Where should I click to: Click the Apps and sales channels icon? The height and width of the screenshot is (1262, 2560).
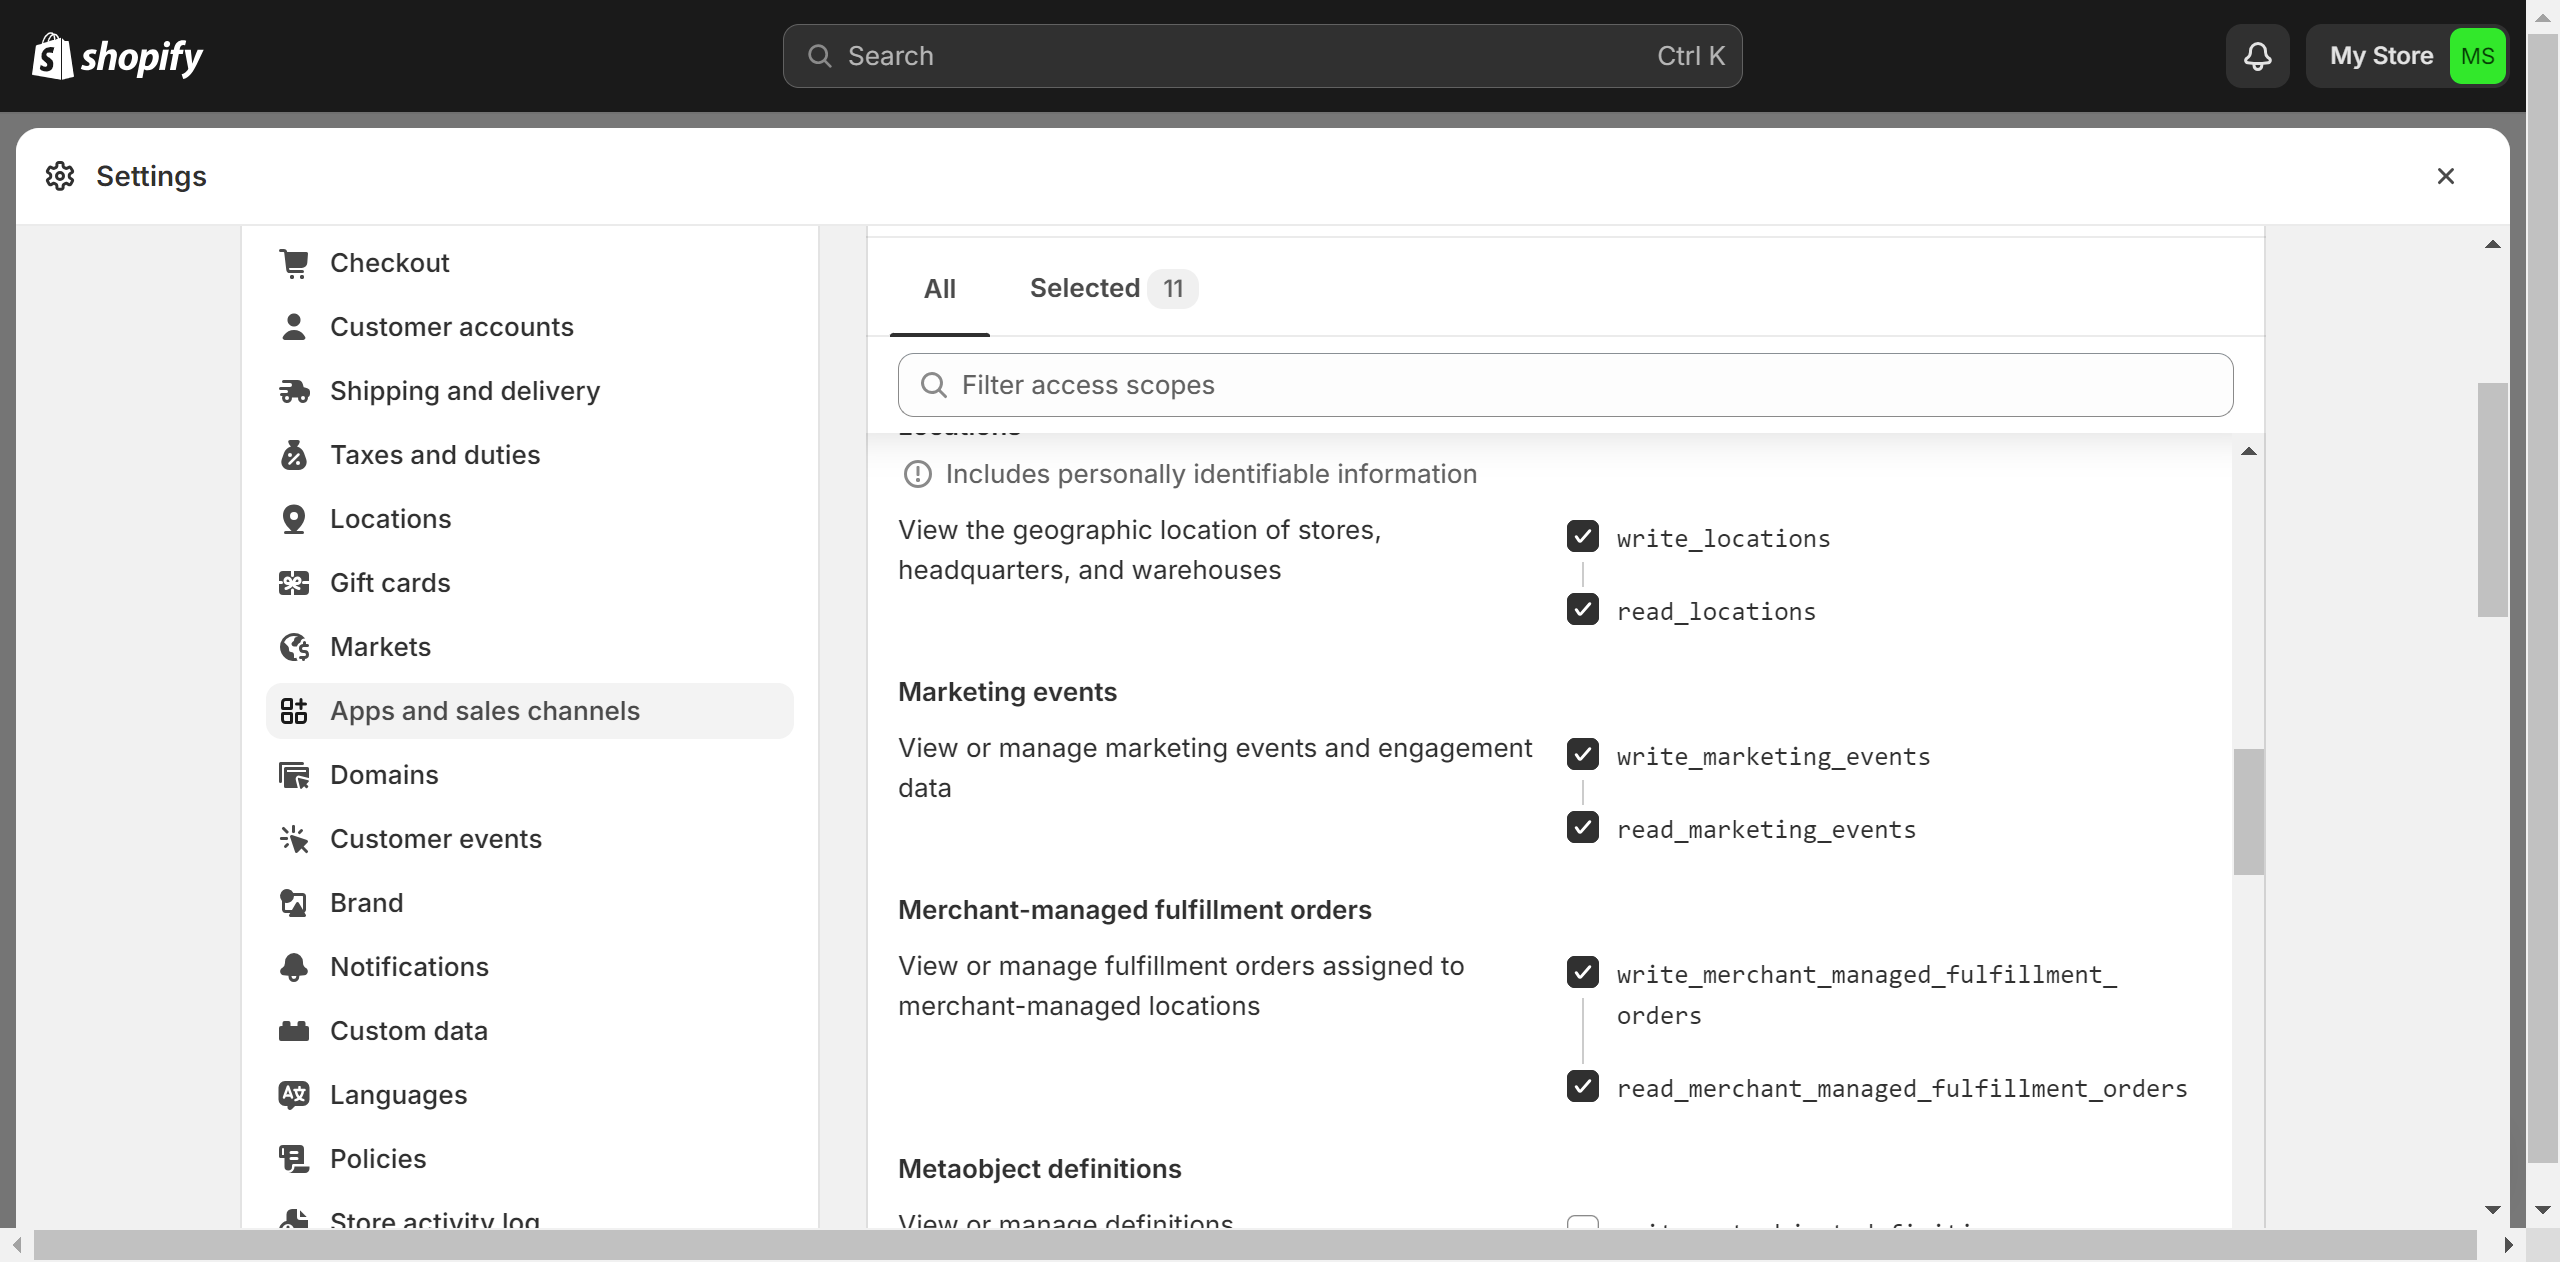294,711
